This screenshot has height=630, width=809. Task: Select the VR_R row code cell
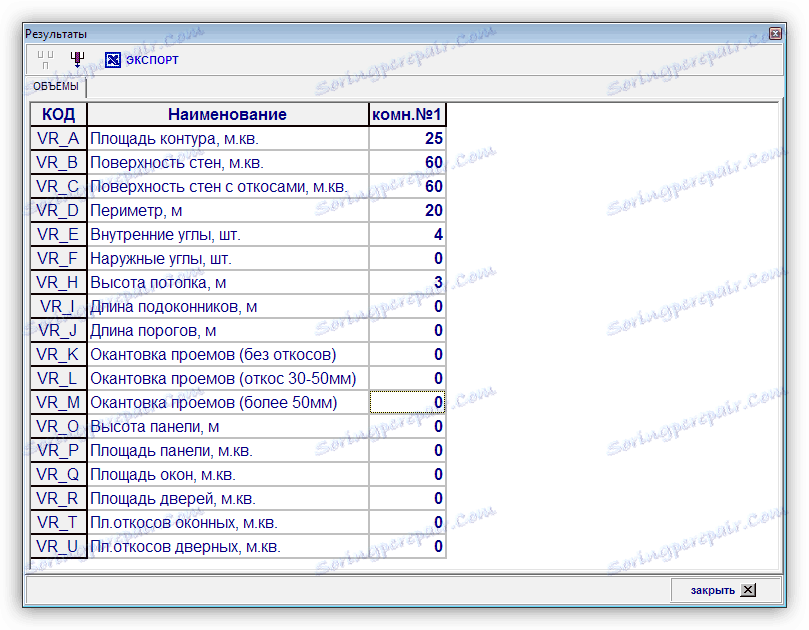tap(58, 498)
